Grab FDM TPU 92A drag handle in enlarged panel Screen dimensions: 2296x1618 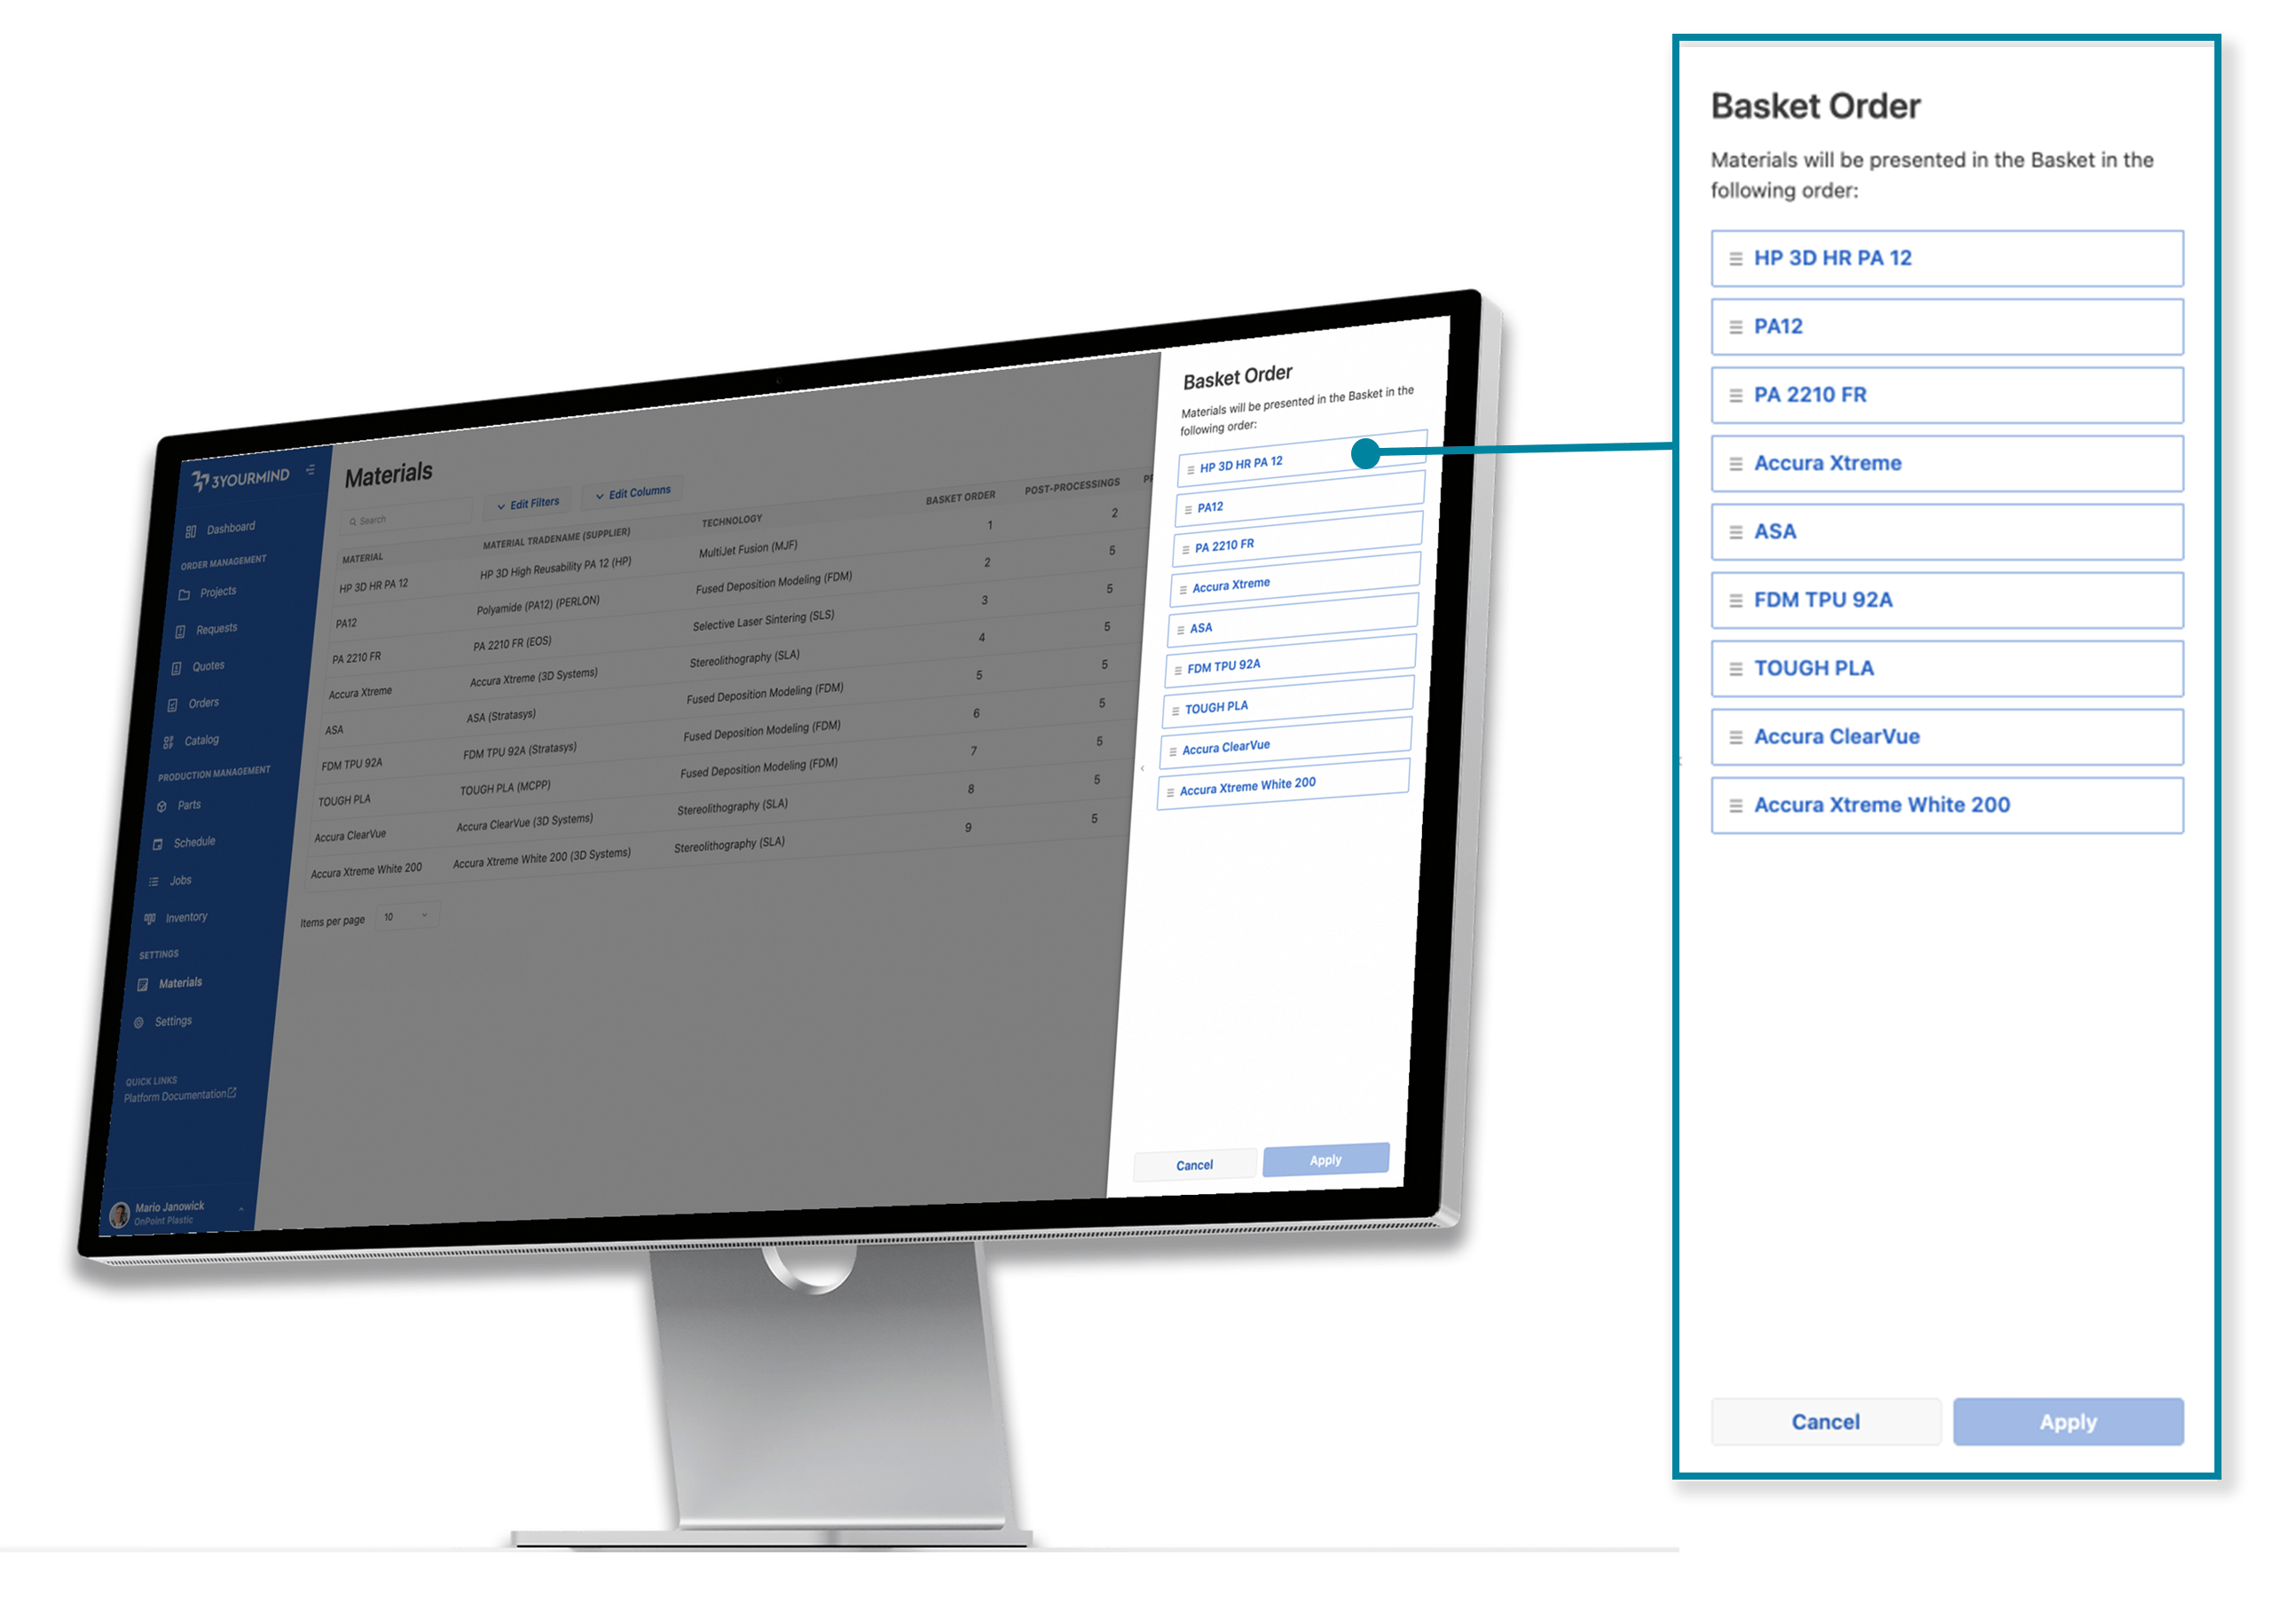(x=1736, y=601)
